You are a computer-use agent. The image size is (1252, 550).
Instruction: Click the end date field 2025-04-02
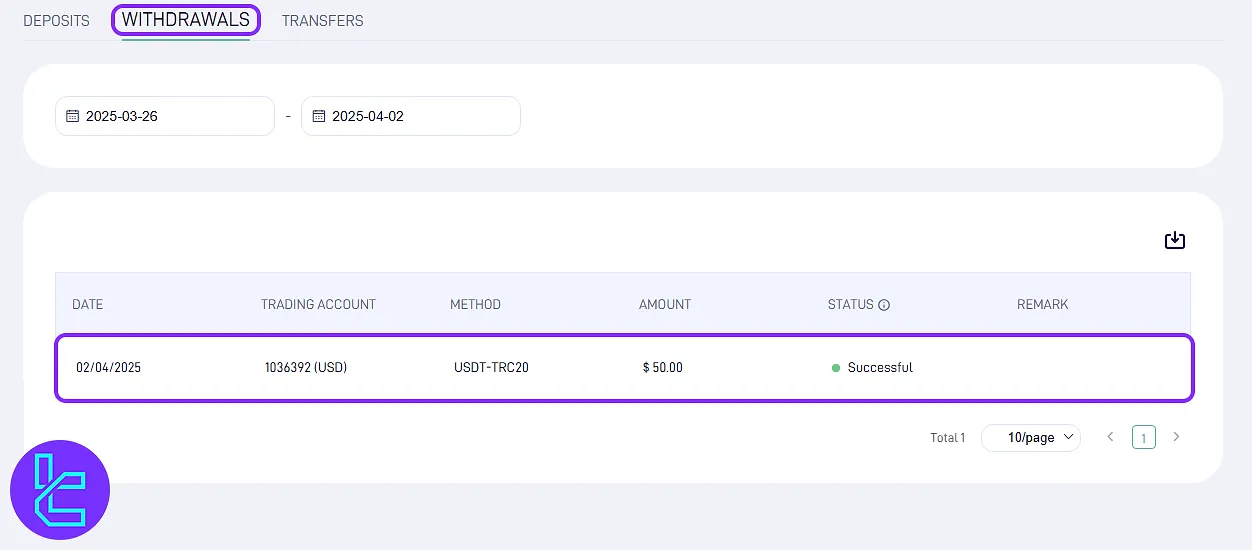click(411, 116)
